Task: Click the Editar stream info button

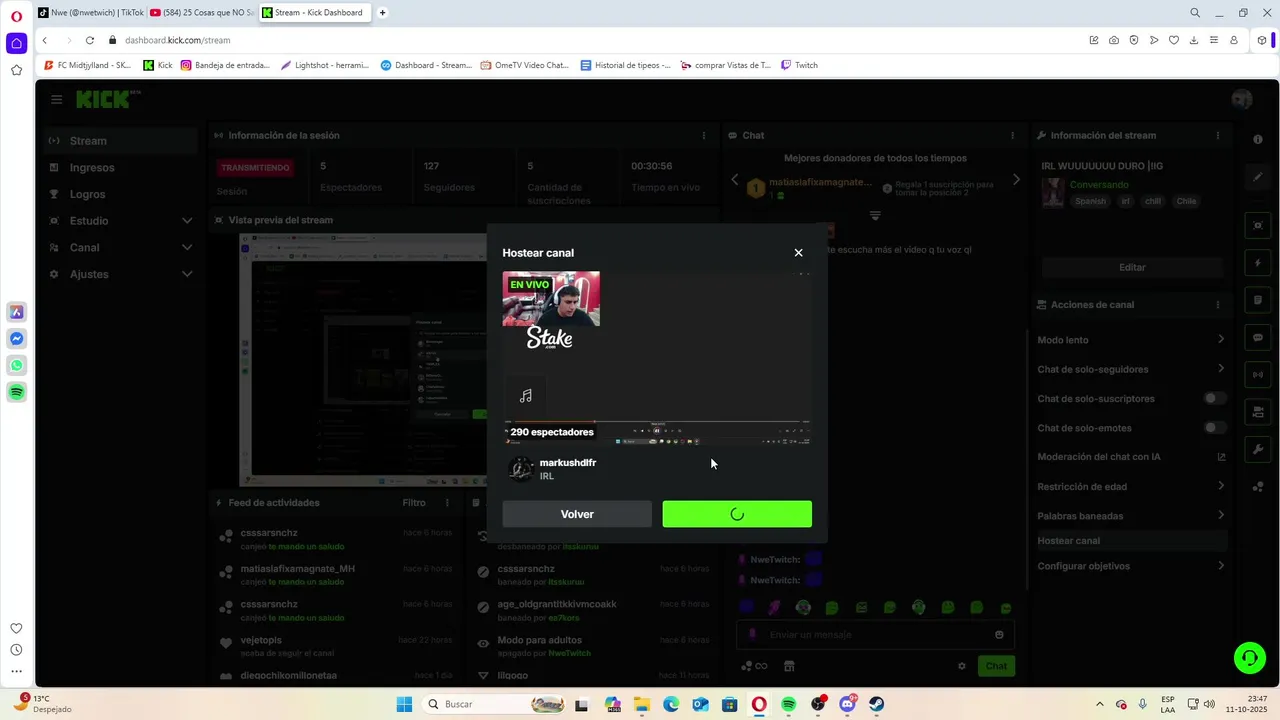Action: 1132,267
